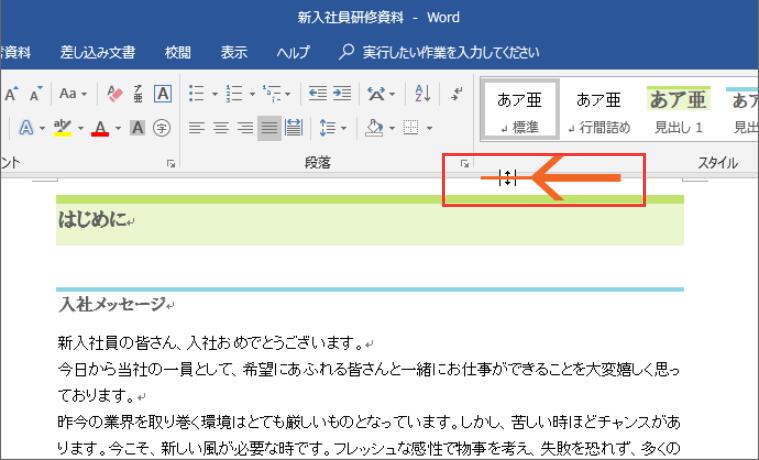This screenshot has height=460, width=759.
Task: Open the Asian layout (expand characters) menu
Action: point(380,93)
